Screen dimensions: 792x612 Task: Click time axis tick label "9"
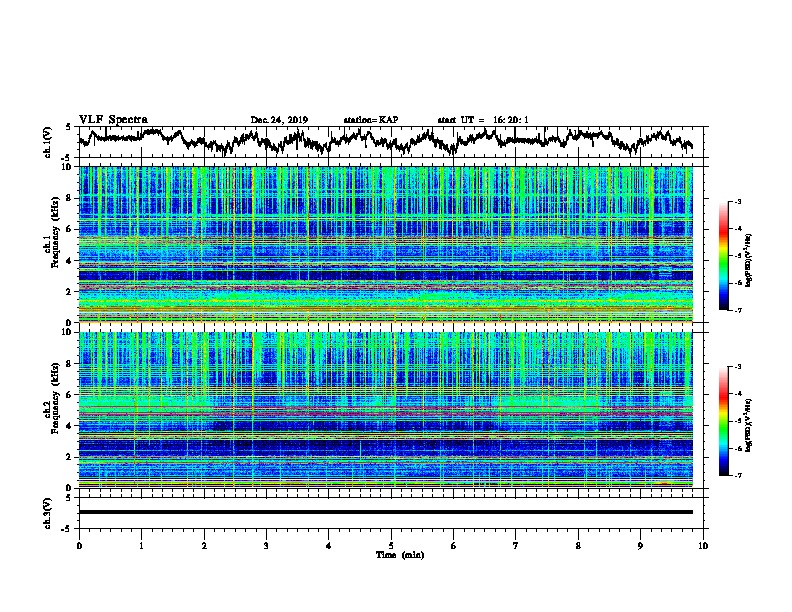tap(640, 546)
